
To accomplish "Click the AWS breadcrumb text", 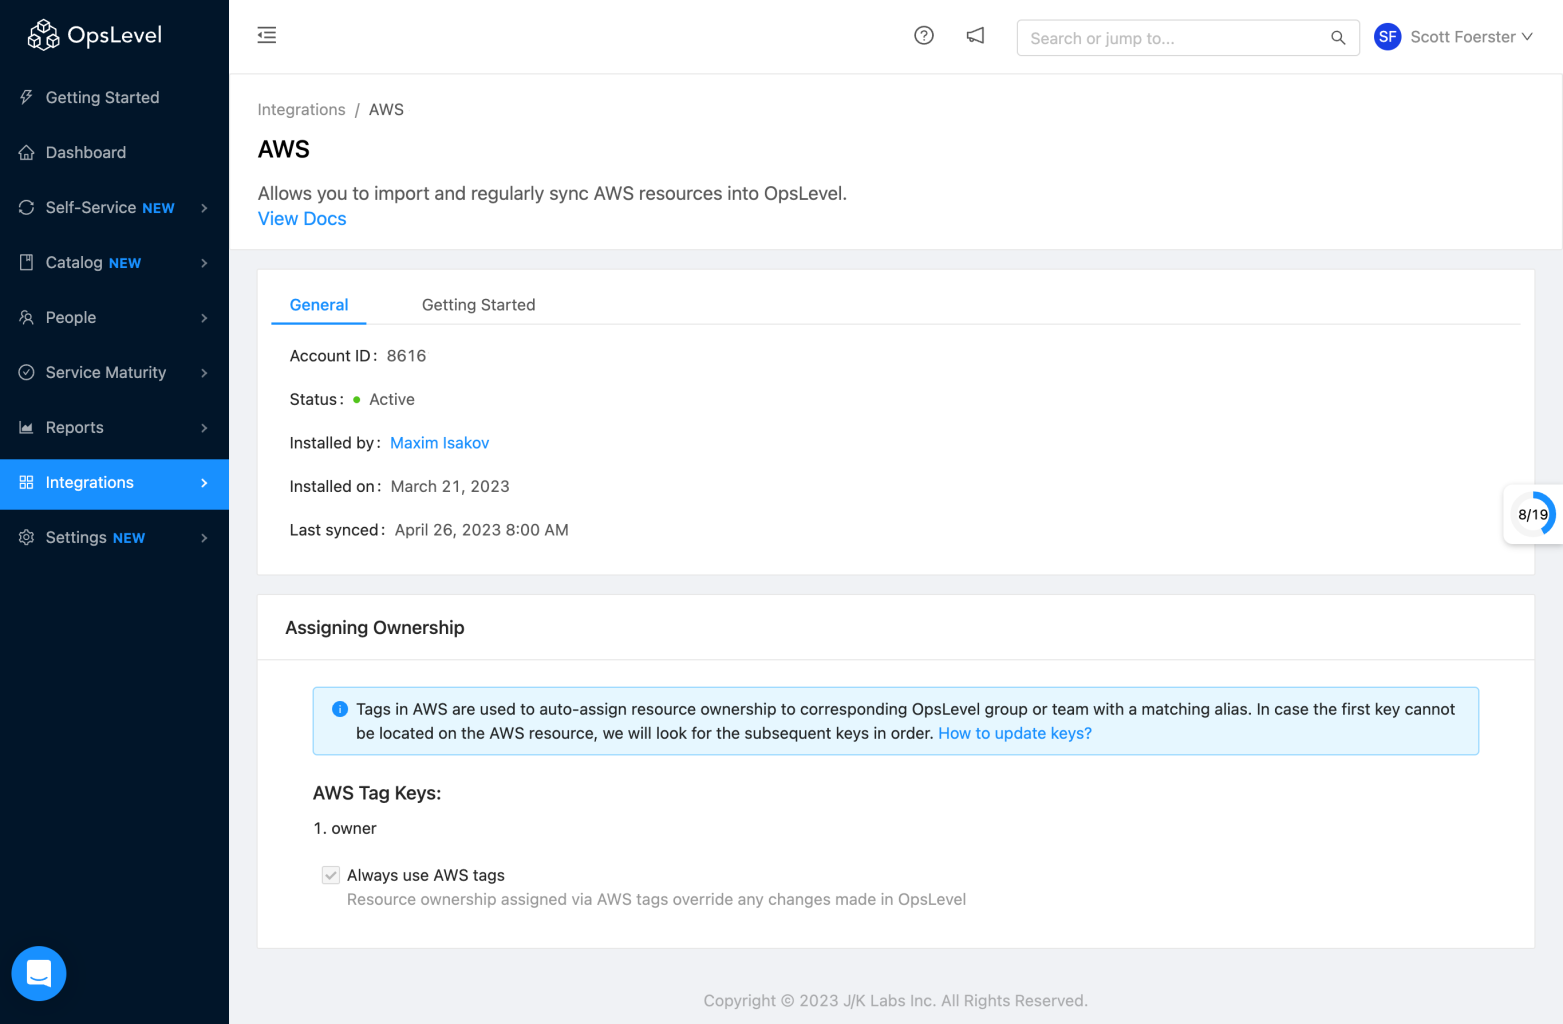I will pyautogui.click(x=386, y=110).
